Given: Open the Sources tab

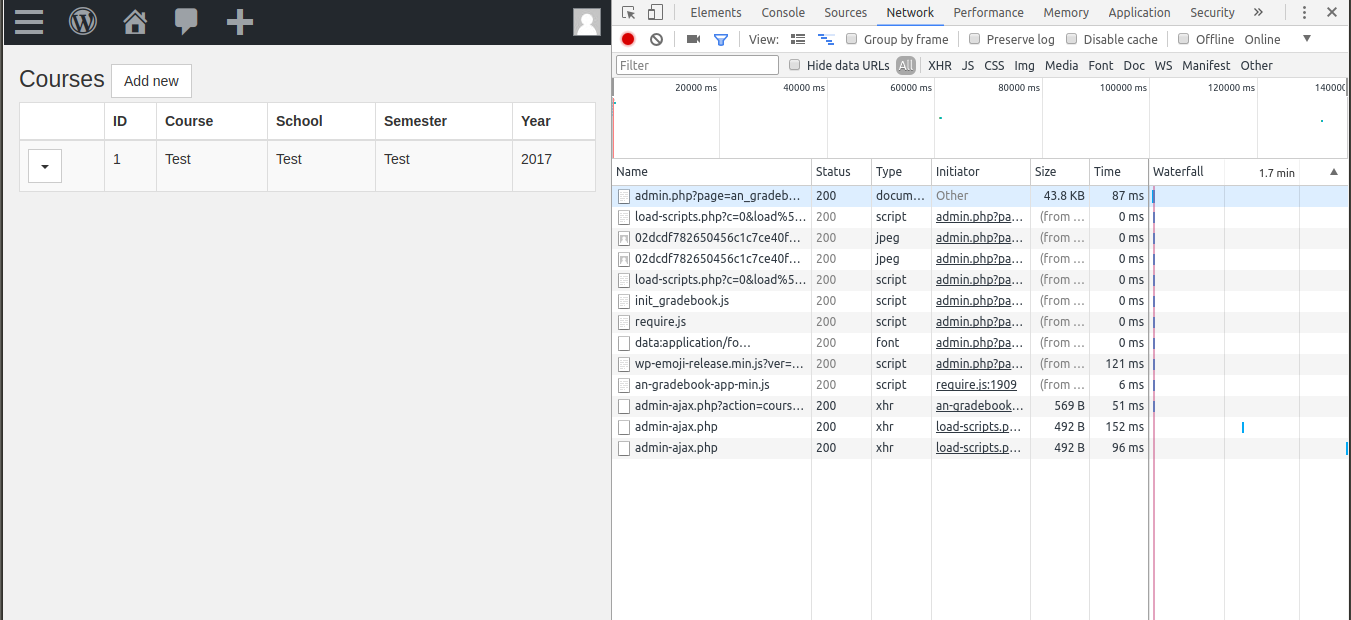Looking at the screenshot, I should (x=845, y=13).
